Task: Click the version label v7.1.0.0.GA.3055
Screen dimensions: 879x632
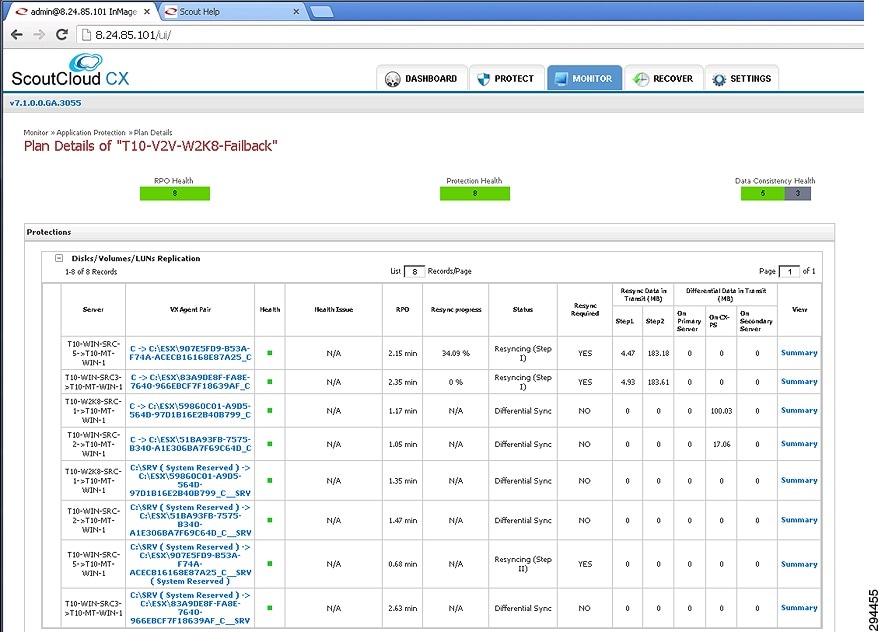Action: [45, 103]
